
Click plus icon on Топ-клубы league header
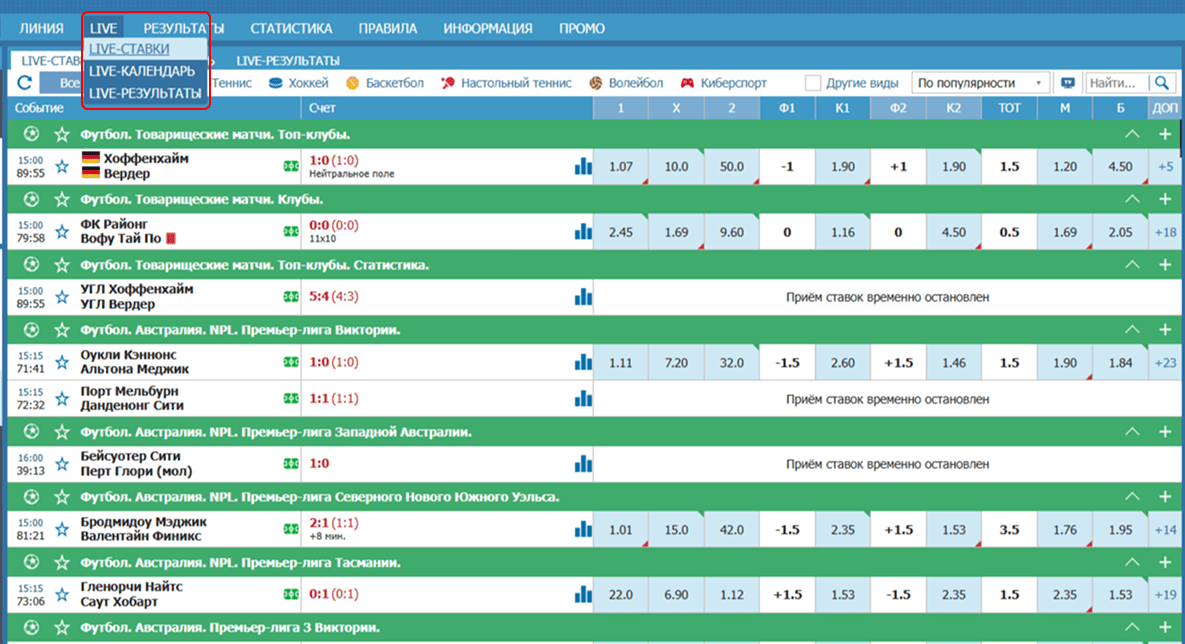point(1164,134)
